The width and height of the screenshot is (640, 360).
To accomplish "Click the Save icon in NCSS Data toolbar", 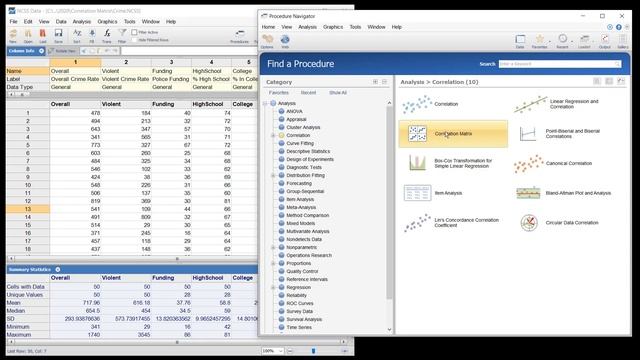I will (x=58, y=36).
